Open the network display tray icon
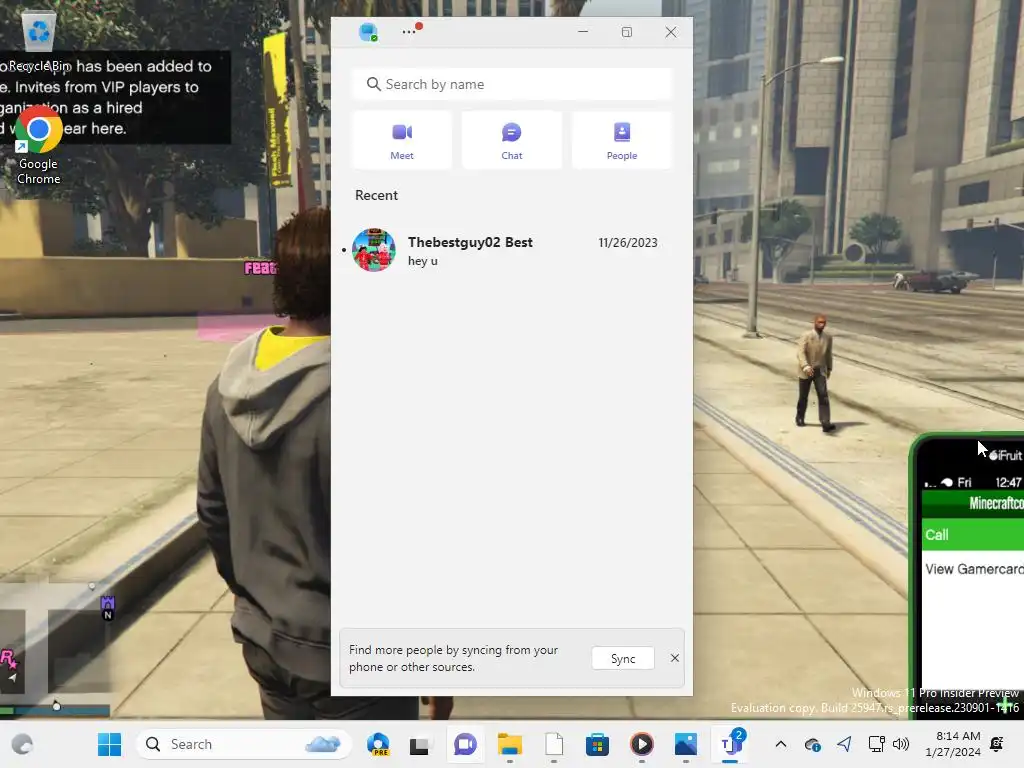 coord(876,744)
